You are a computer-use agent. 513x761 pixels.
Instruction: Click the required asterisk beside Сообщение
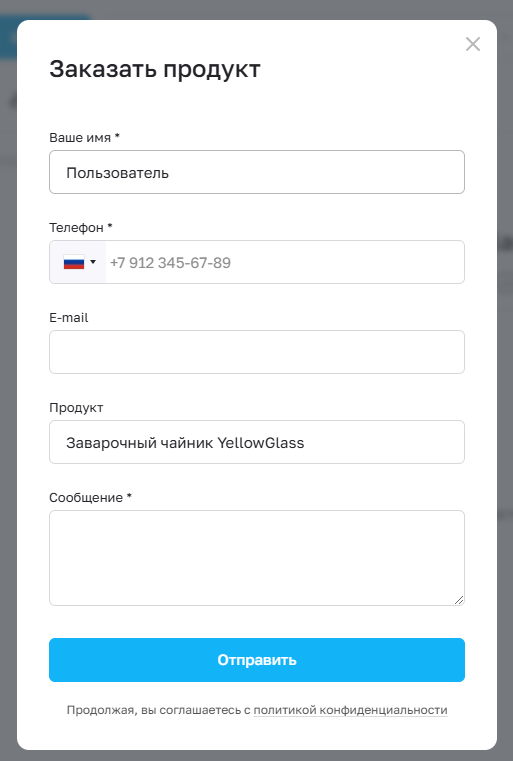(129, 496)
